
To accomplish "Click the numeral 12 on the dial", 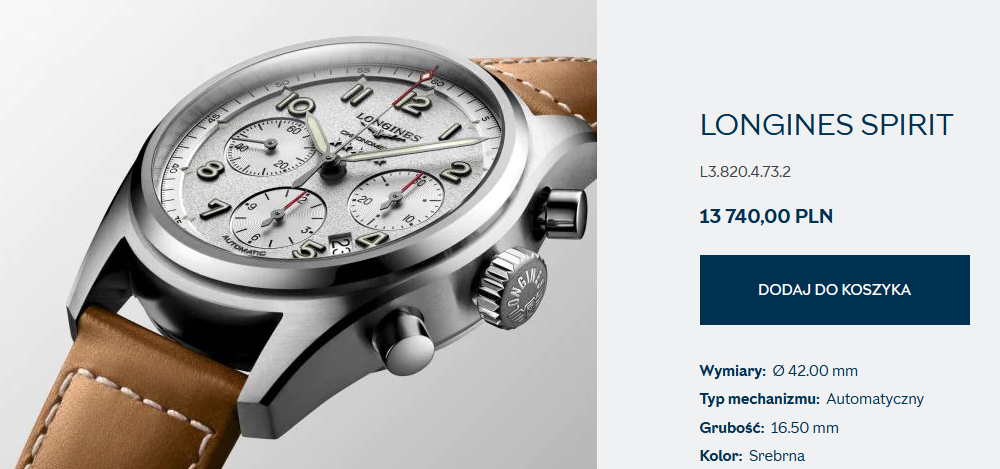I will 408,102.
